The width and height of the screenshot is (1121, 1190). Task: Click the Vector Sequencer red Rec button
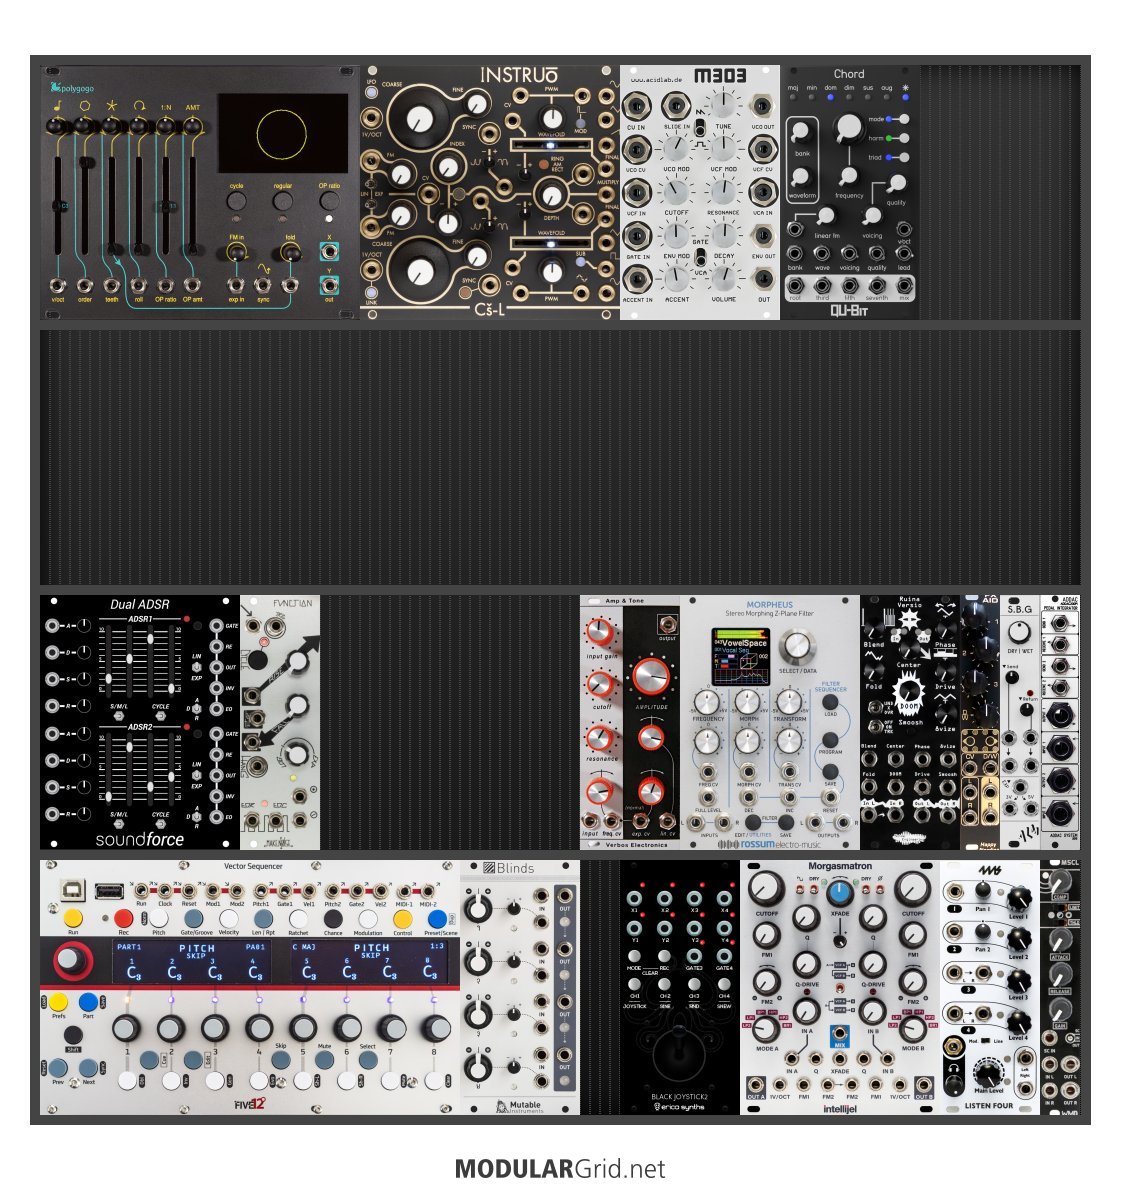[x=124, y=919]
